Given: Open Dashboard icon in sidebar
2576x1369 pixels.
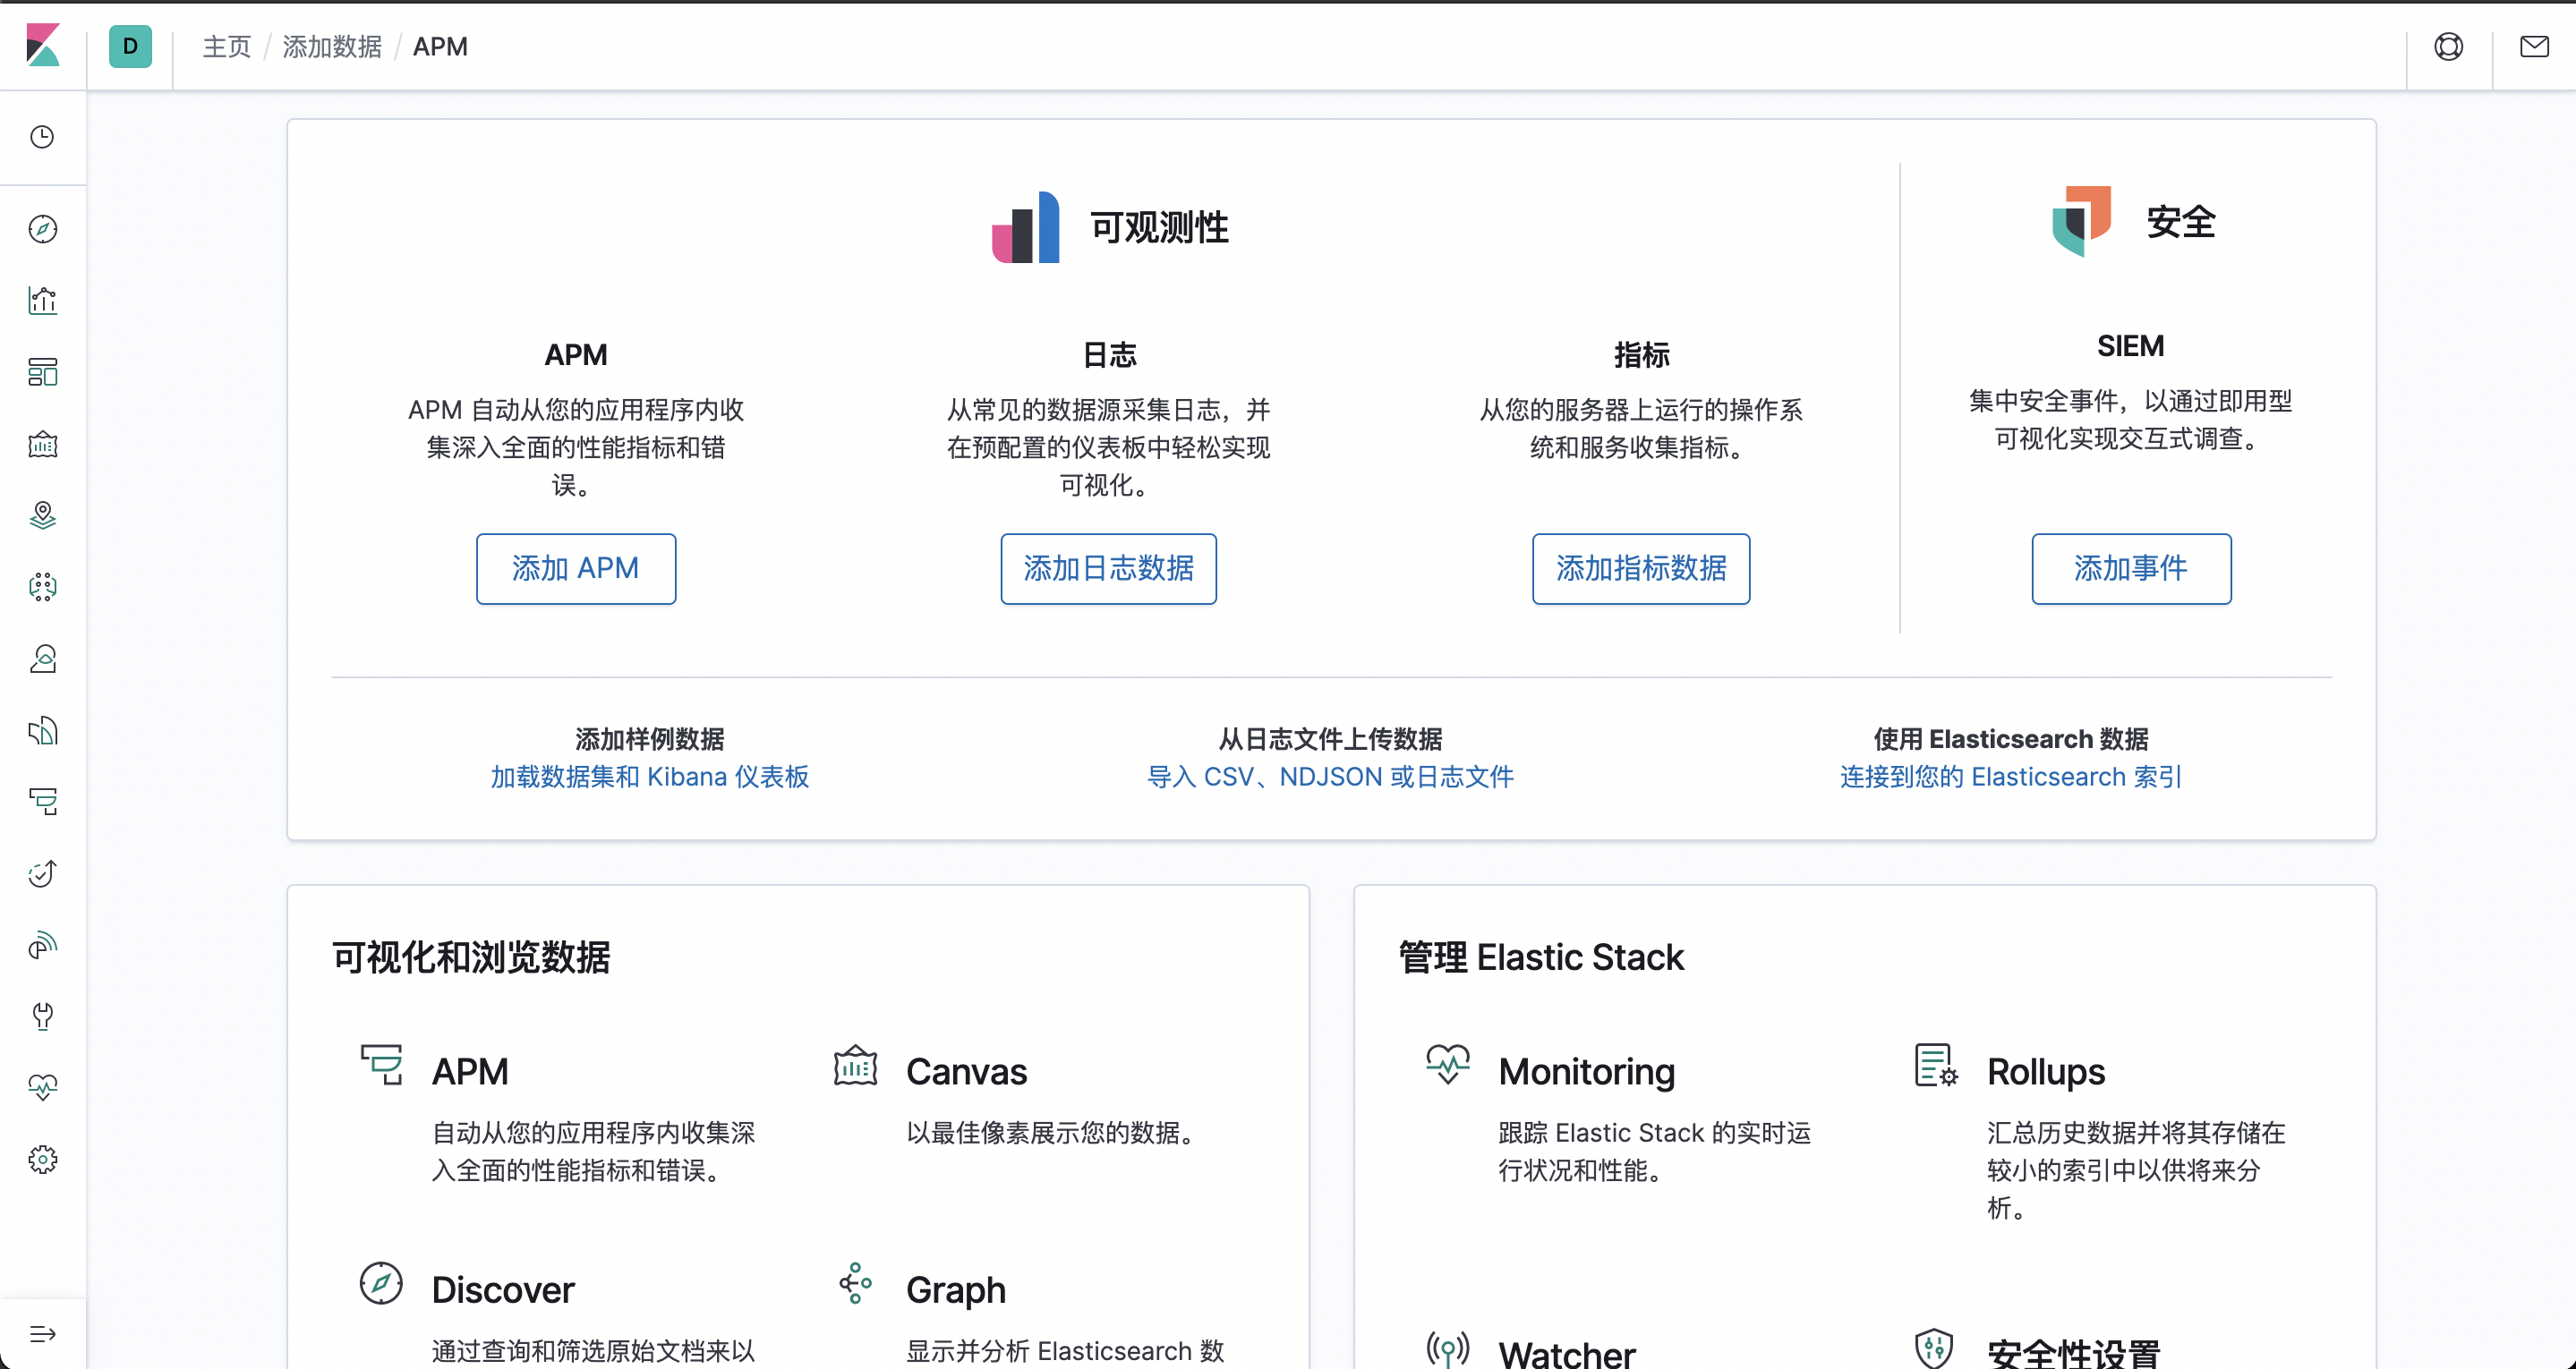Looking at the screenshot, I should (x=42, y=372).
